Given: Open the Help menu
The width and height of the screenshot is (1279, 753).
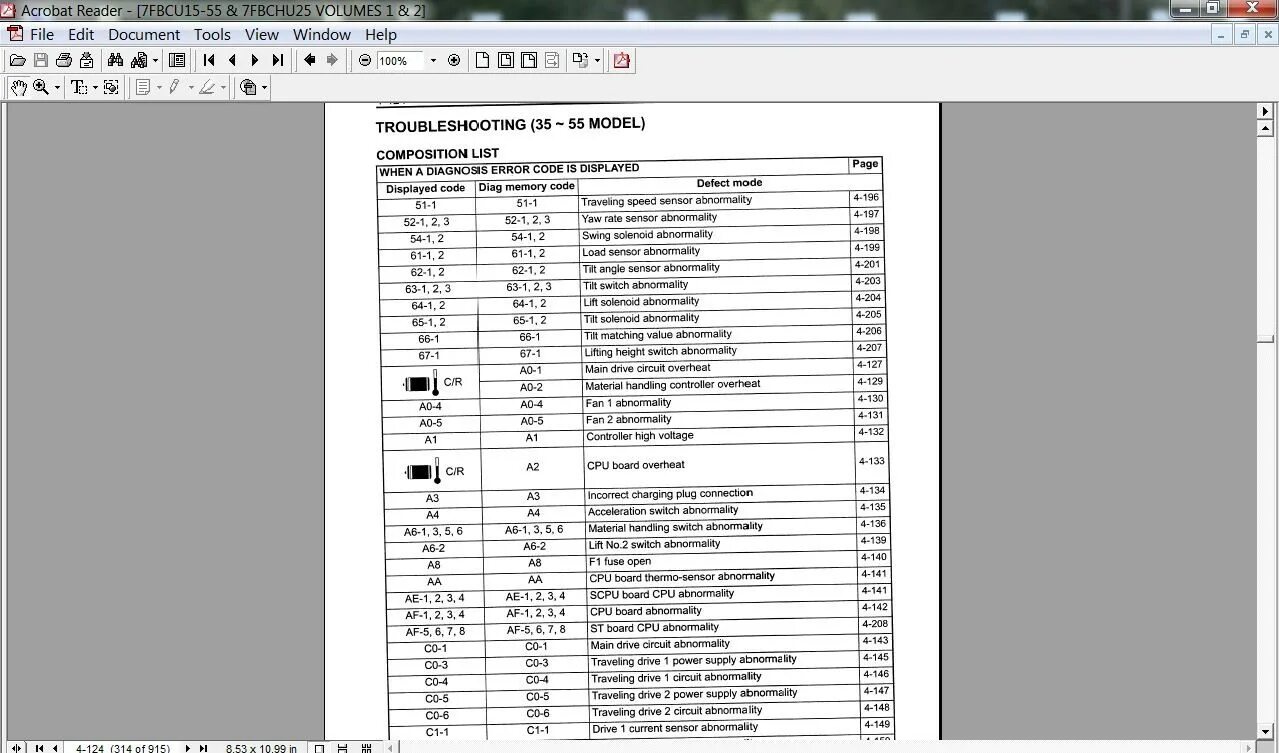Looking at the screenshot, I should click(x=381, y=34).
